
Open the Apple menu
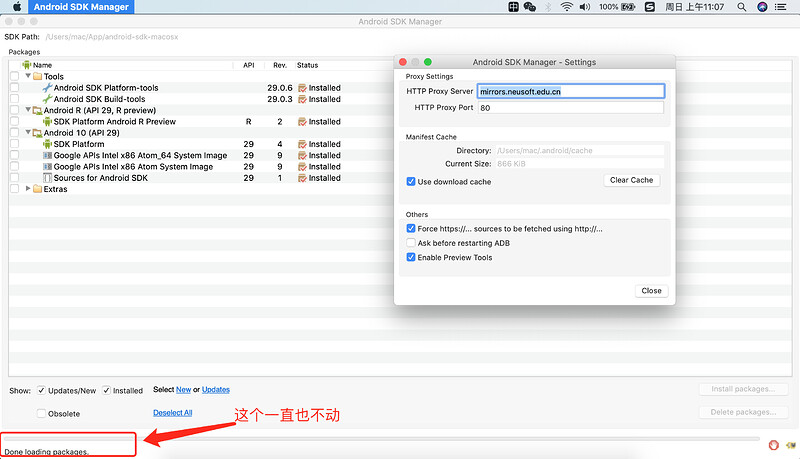pos(17,7)
